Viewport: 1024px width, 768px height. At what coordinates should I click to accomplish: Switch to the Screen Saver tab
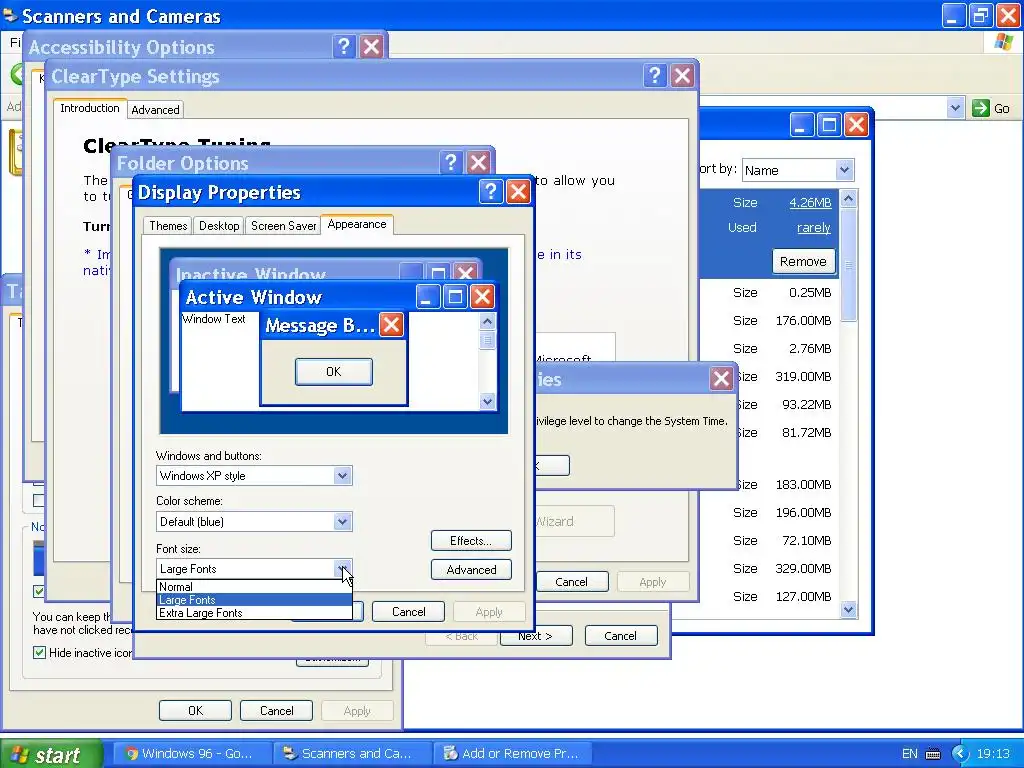[283, 226]
